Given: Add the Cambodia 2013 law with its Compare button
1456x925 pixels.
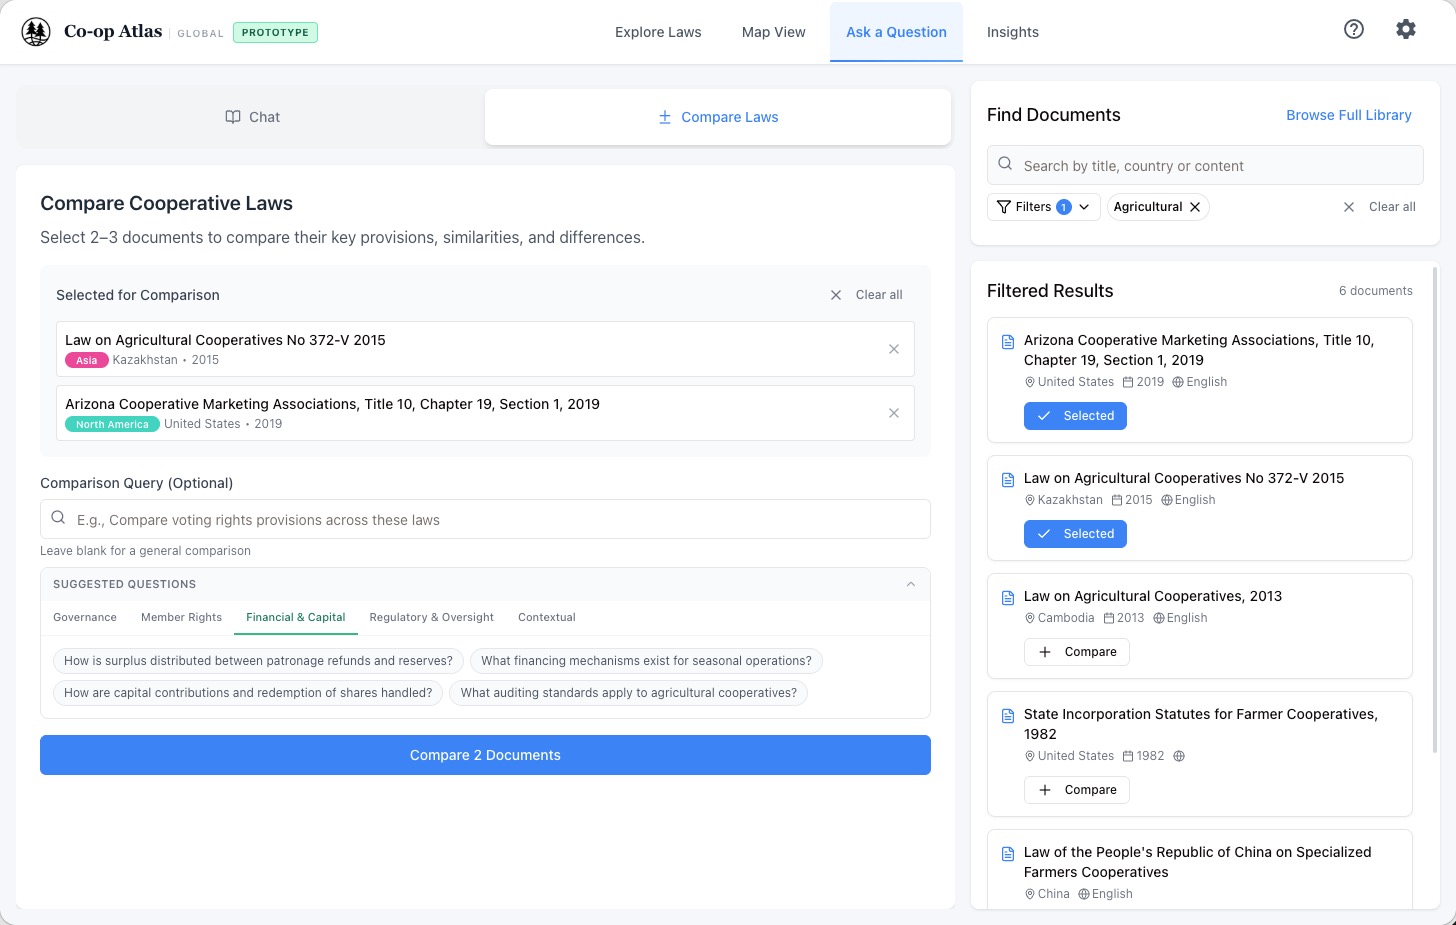Looking at the screenshot, I should [1077, 651].
